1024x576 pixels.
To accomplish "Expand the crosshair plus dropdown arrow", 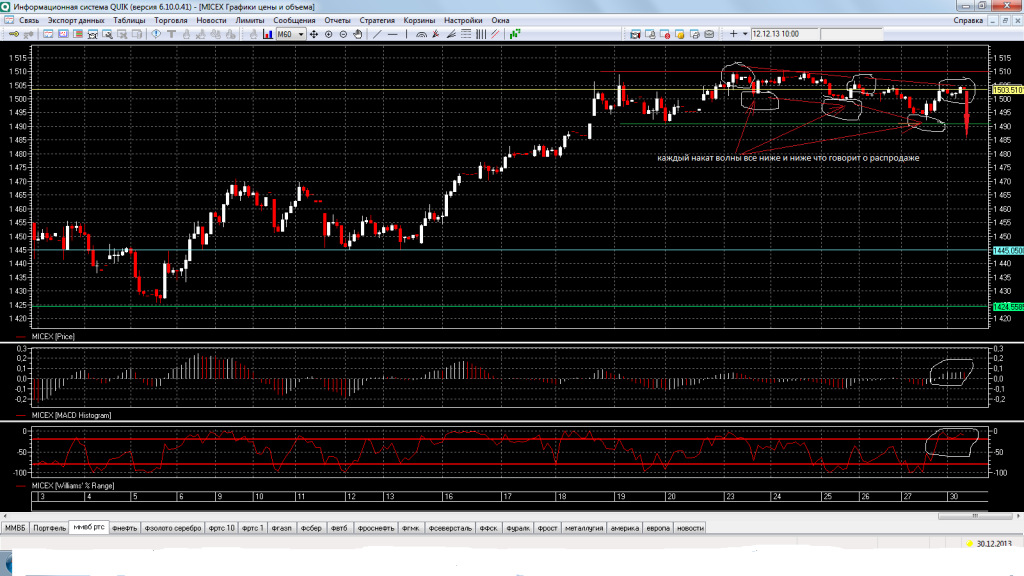I will [744, 34].
